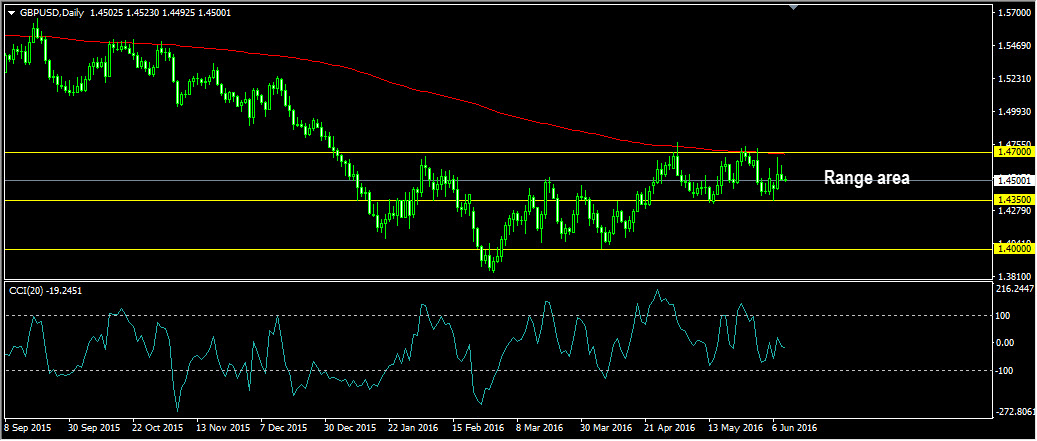This screenshot has width=1037, height=441.
Task: Click the 216.2447 CCI scale value
Action: tap(1015, 289)
